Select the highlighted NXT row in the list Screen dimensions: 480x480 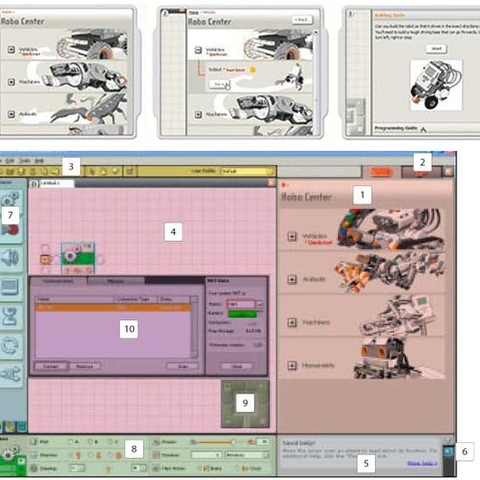coord(113,307)
